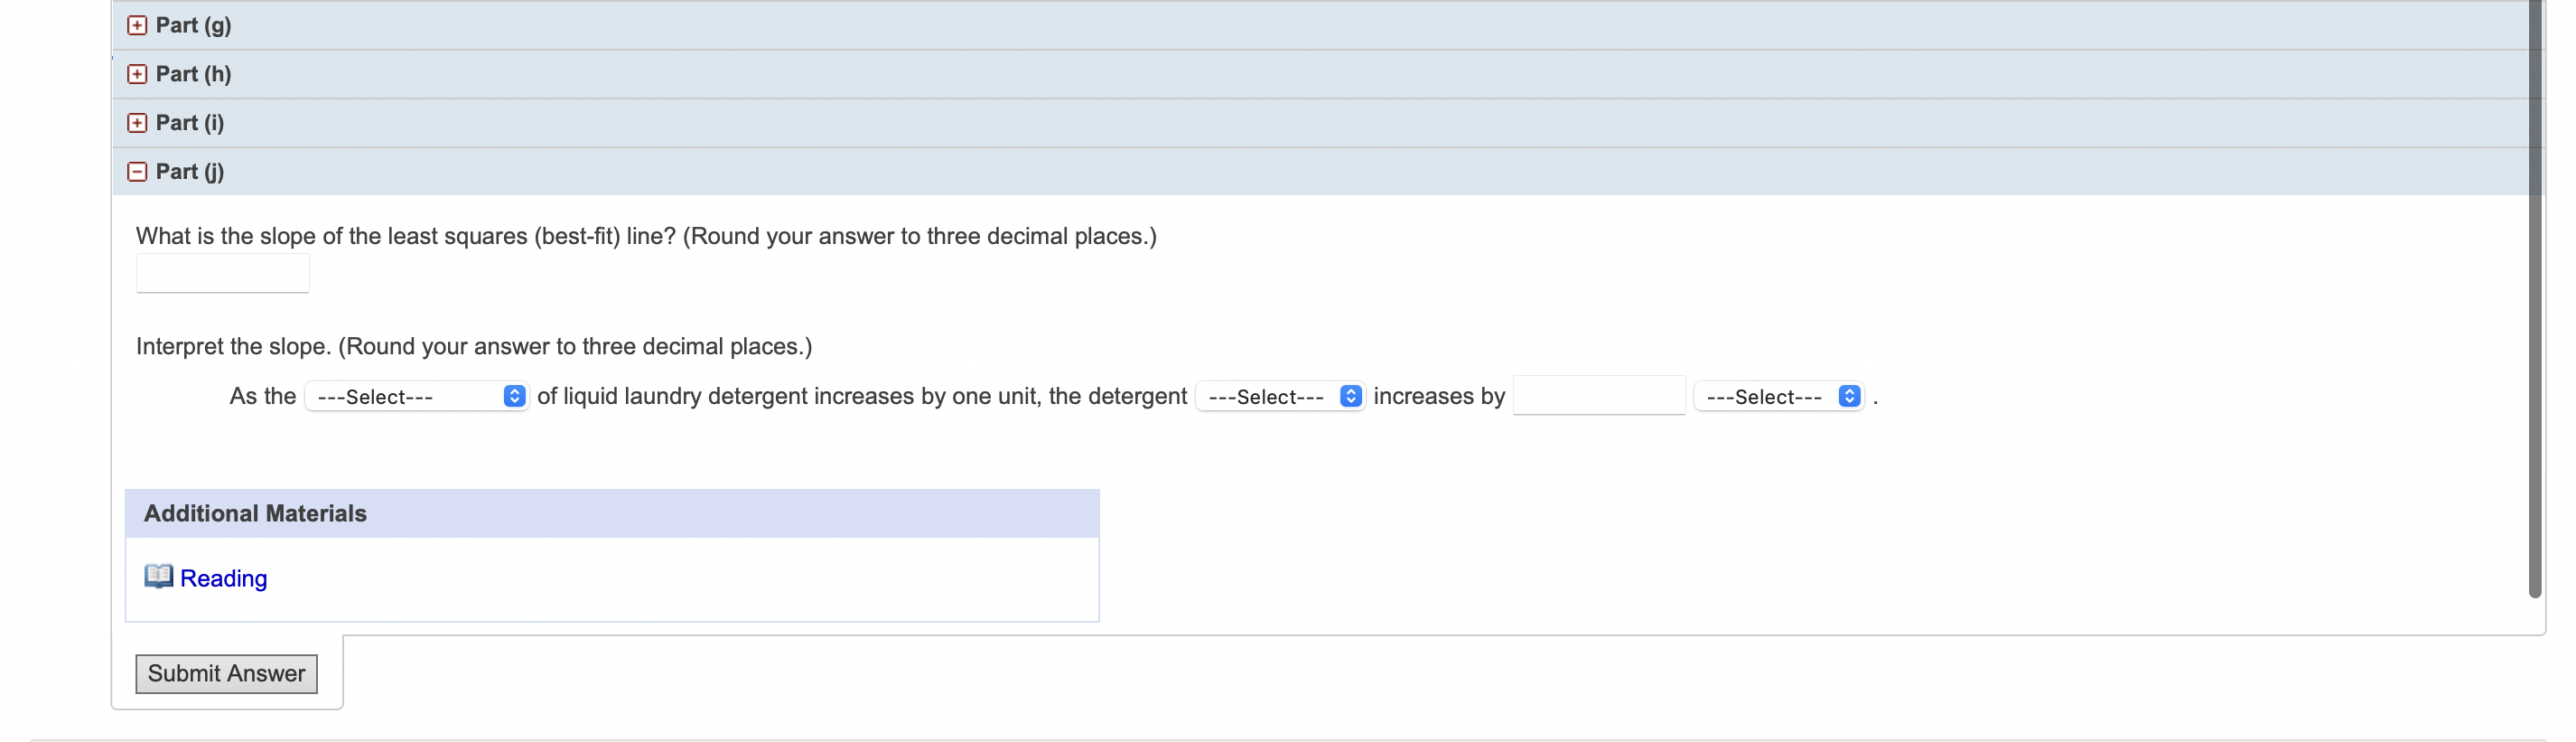The height and width of the screenshot is (742, 2576).
Task: Open the Part (g) section header
Action: pyautogui.click(x=1320, y=26)
